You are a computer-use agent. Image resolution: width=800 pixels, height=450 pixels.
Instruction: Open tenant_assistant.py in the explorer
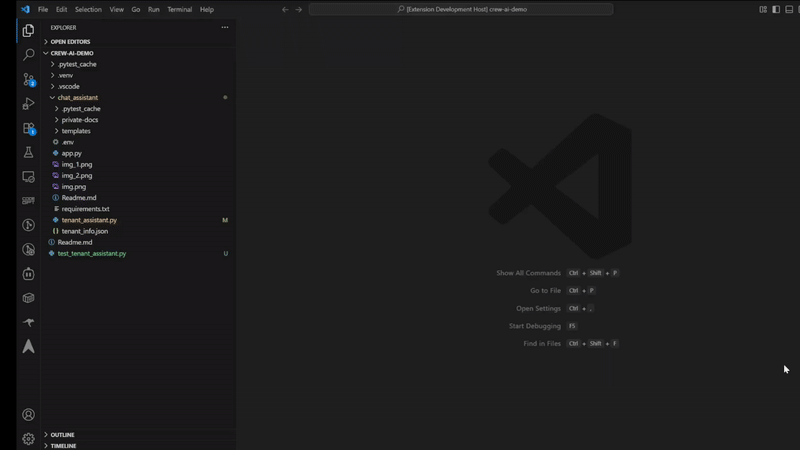pyautogui.click(x=89, y=220)
